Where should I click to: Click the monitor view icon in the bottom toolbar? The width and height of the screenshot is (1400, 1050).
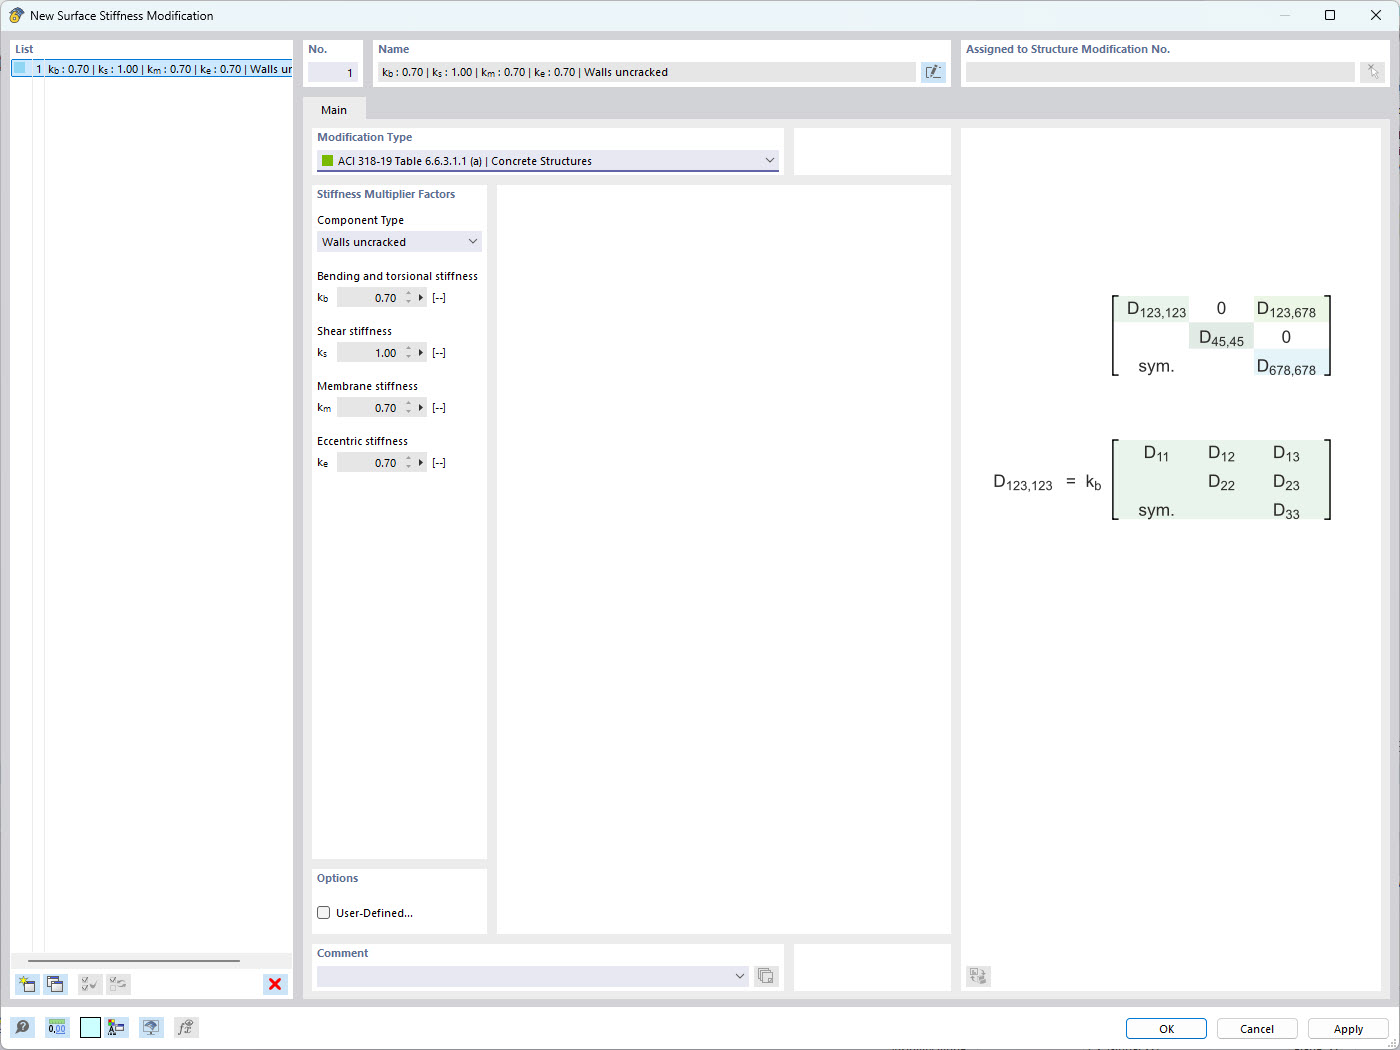(151, 1027)
